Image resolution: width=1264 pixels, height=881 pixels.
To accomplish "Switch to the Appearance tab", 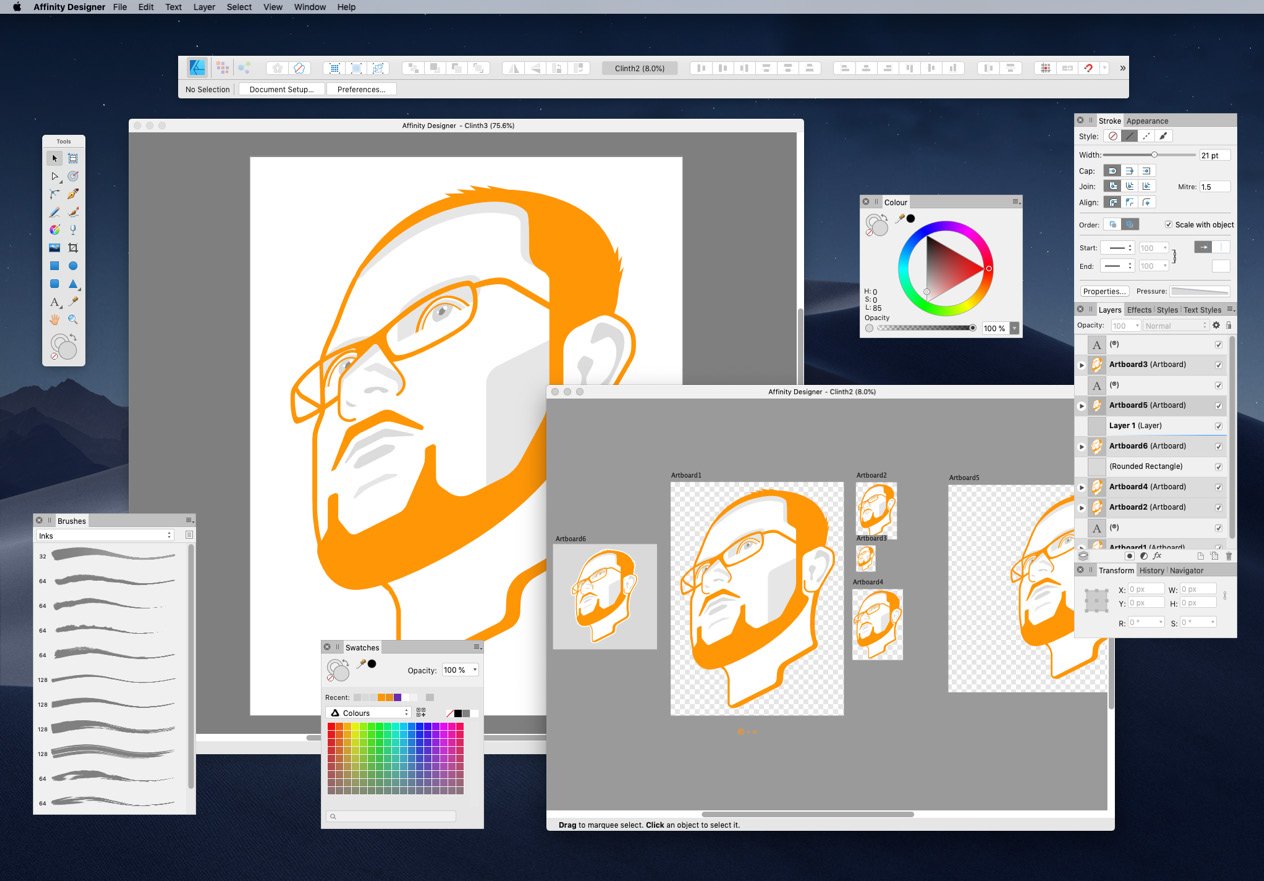I will click(1147, 121).
